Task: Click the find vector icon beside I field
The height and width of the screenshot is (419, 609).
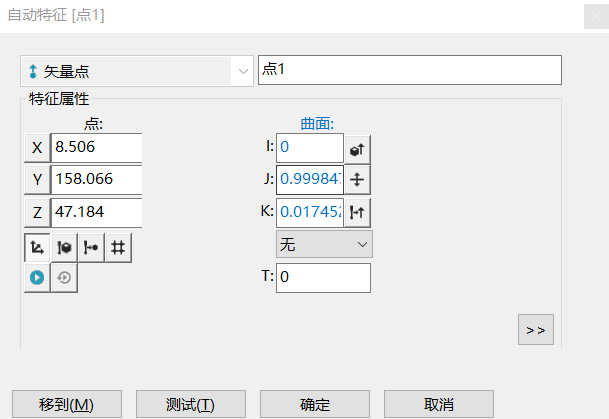Action: (358, 148)
